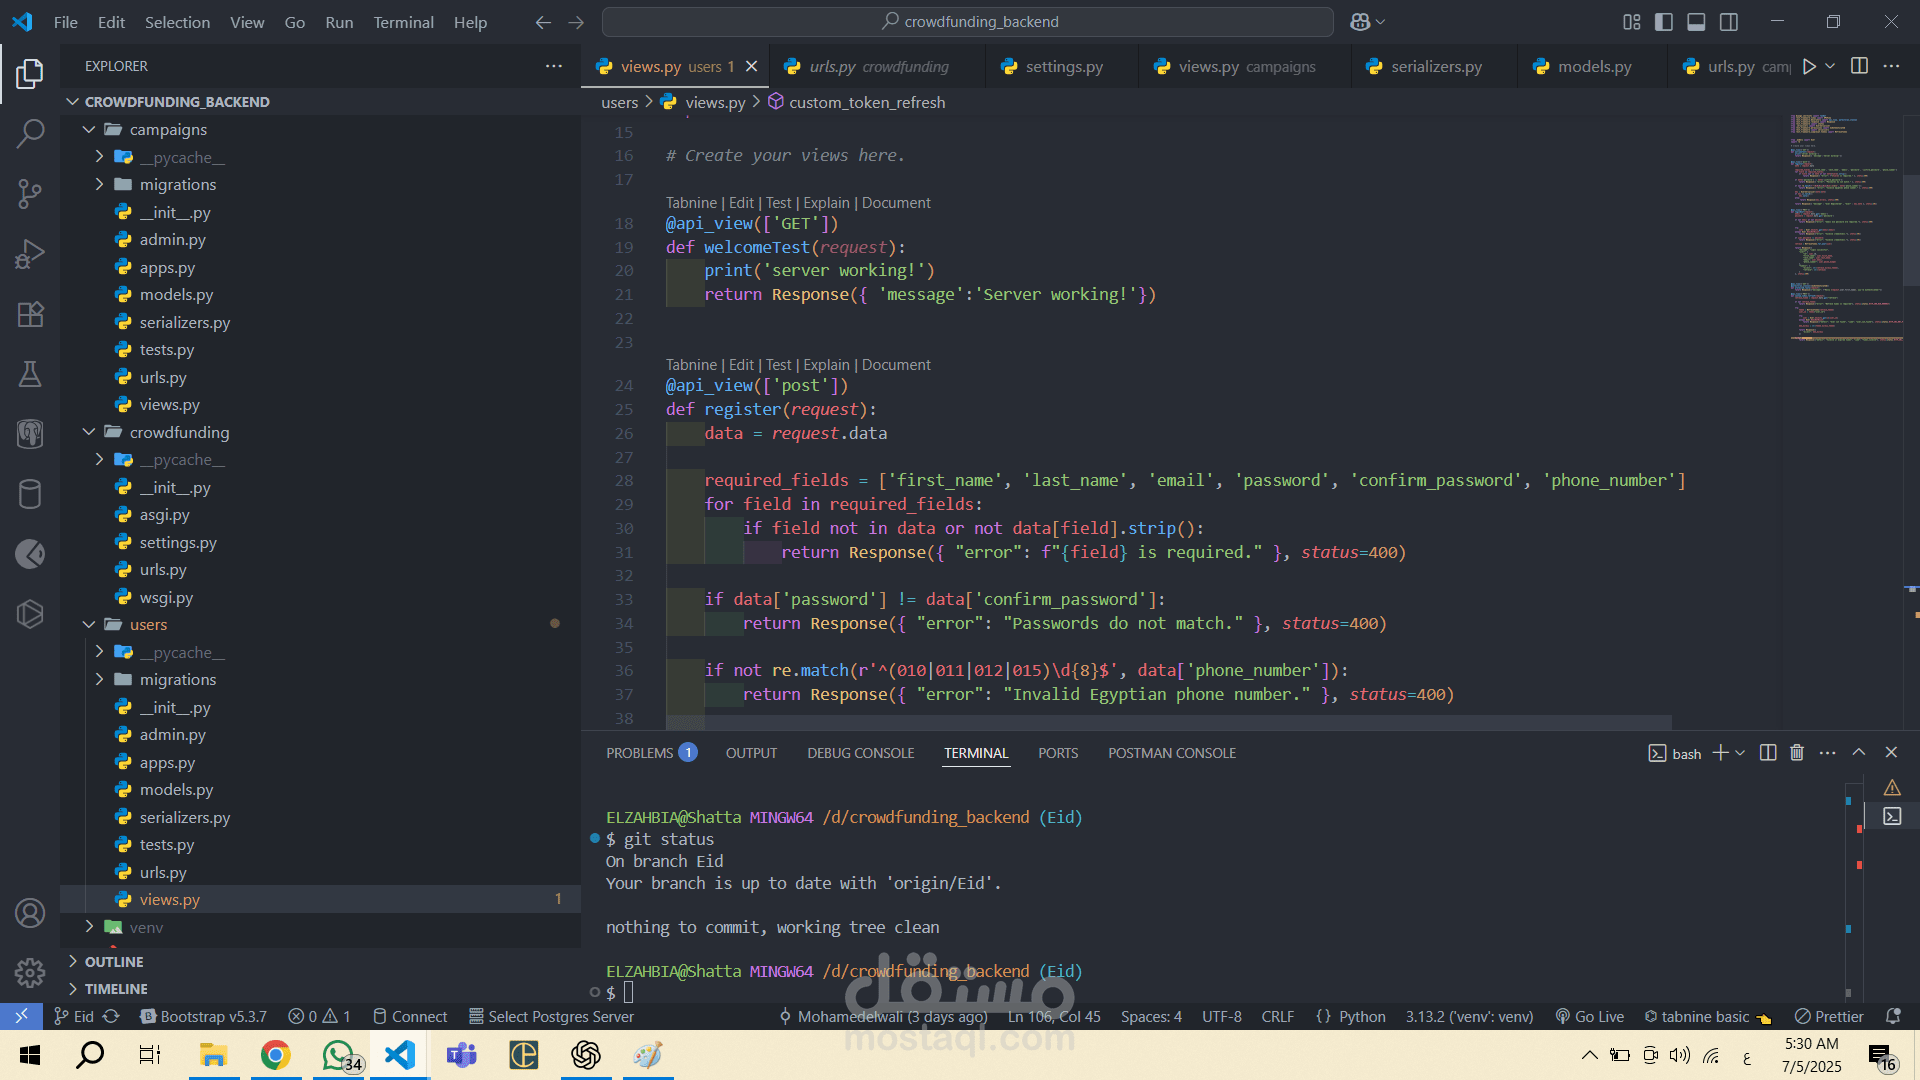This screenshot has width=1920, height=1080.
Task: Open Visual Studio Code in Windows taskbar
Action: pyautogui.click(x=400, y=1055)
